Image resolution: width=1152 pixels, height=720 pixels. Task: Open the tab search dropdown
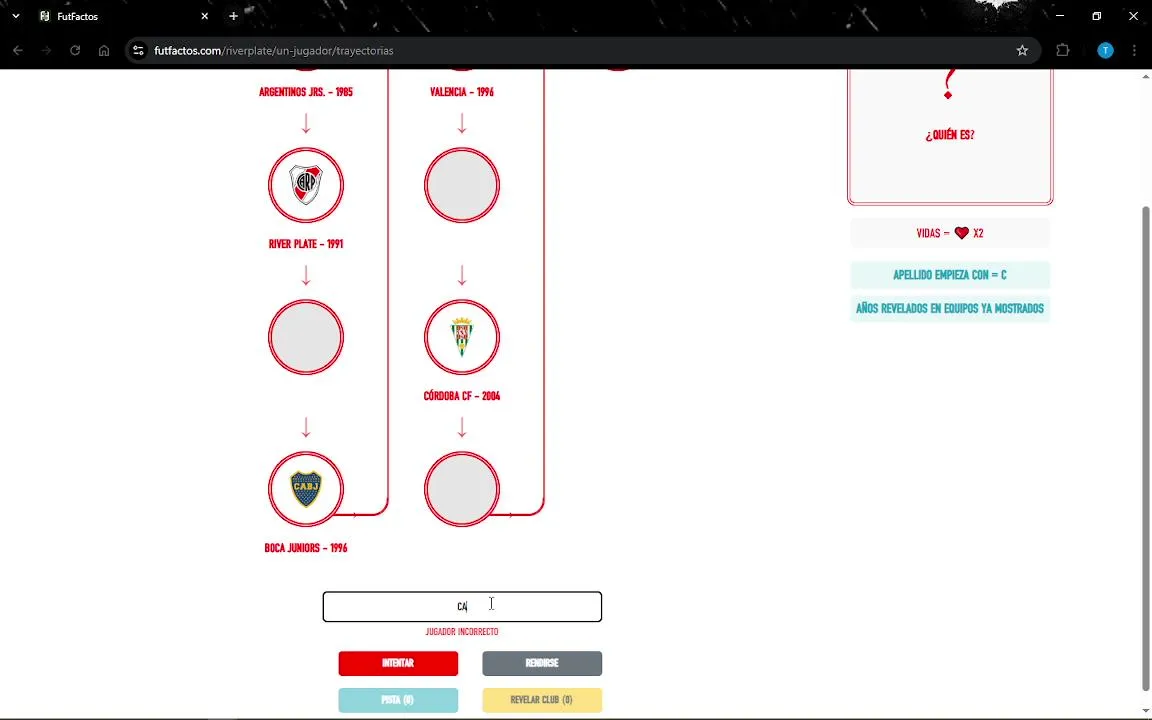15,16
